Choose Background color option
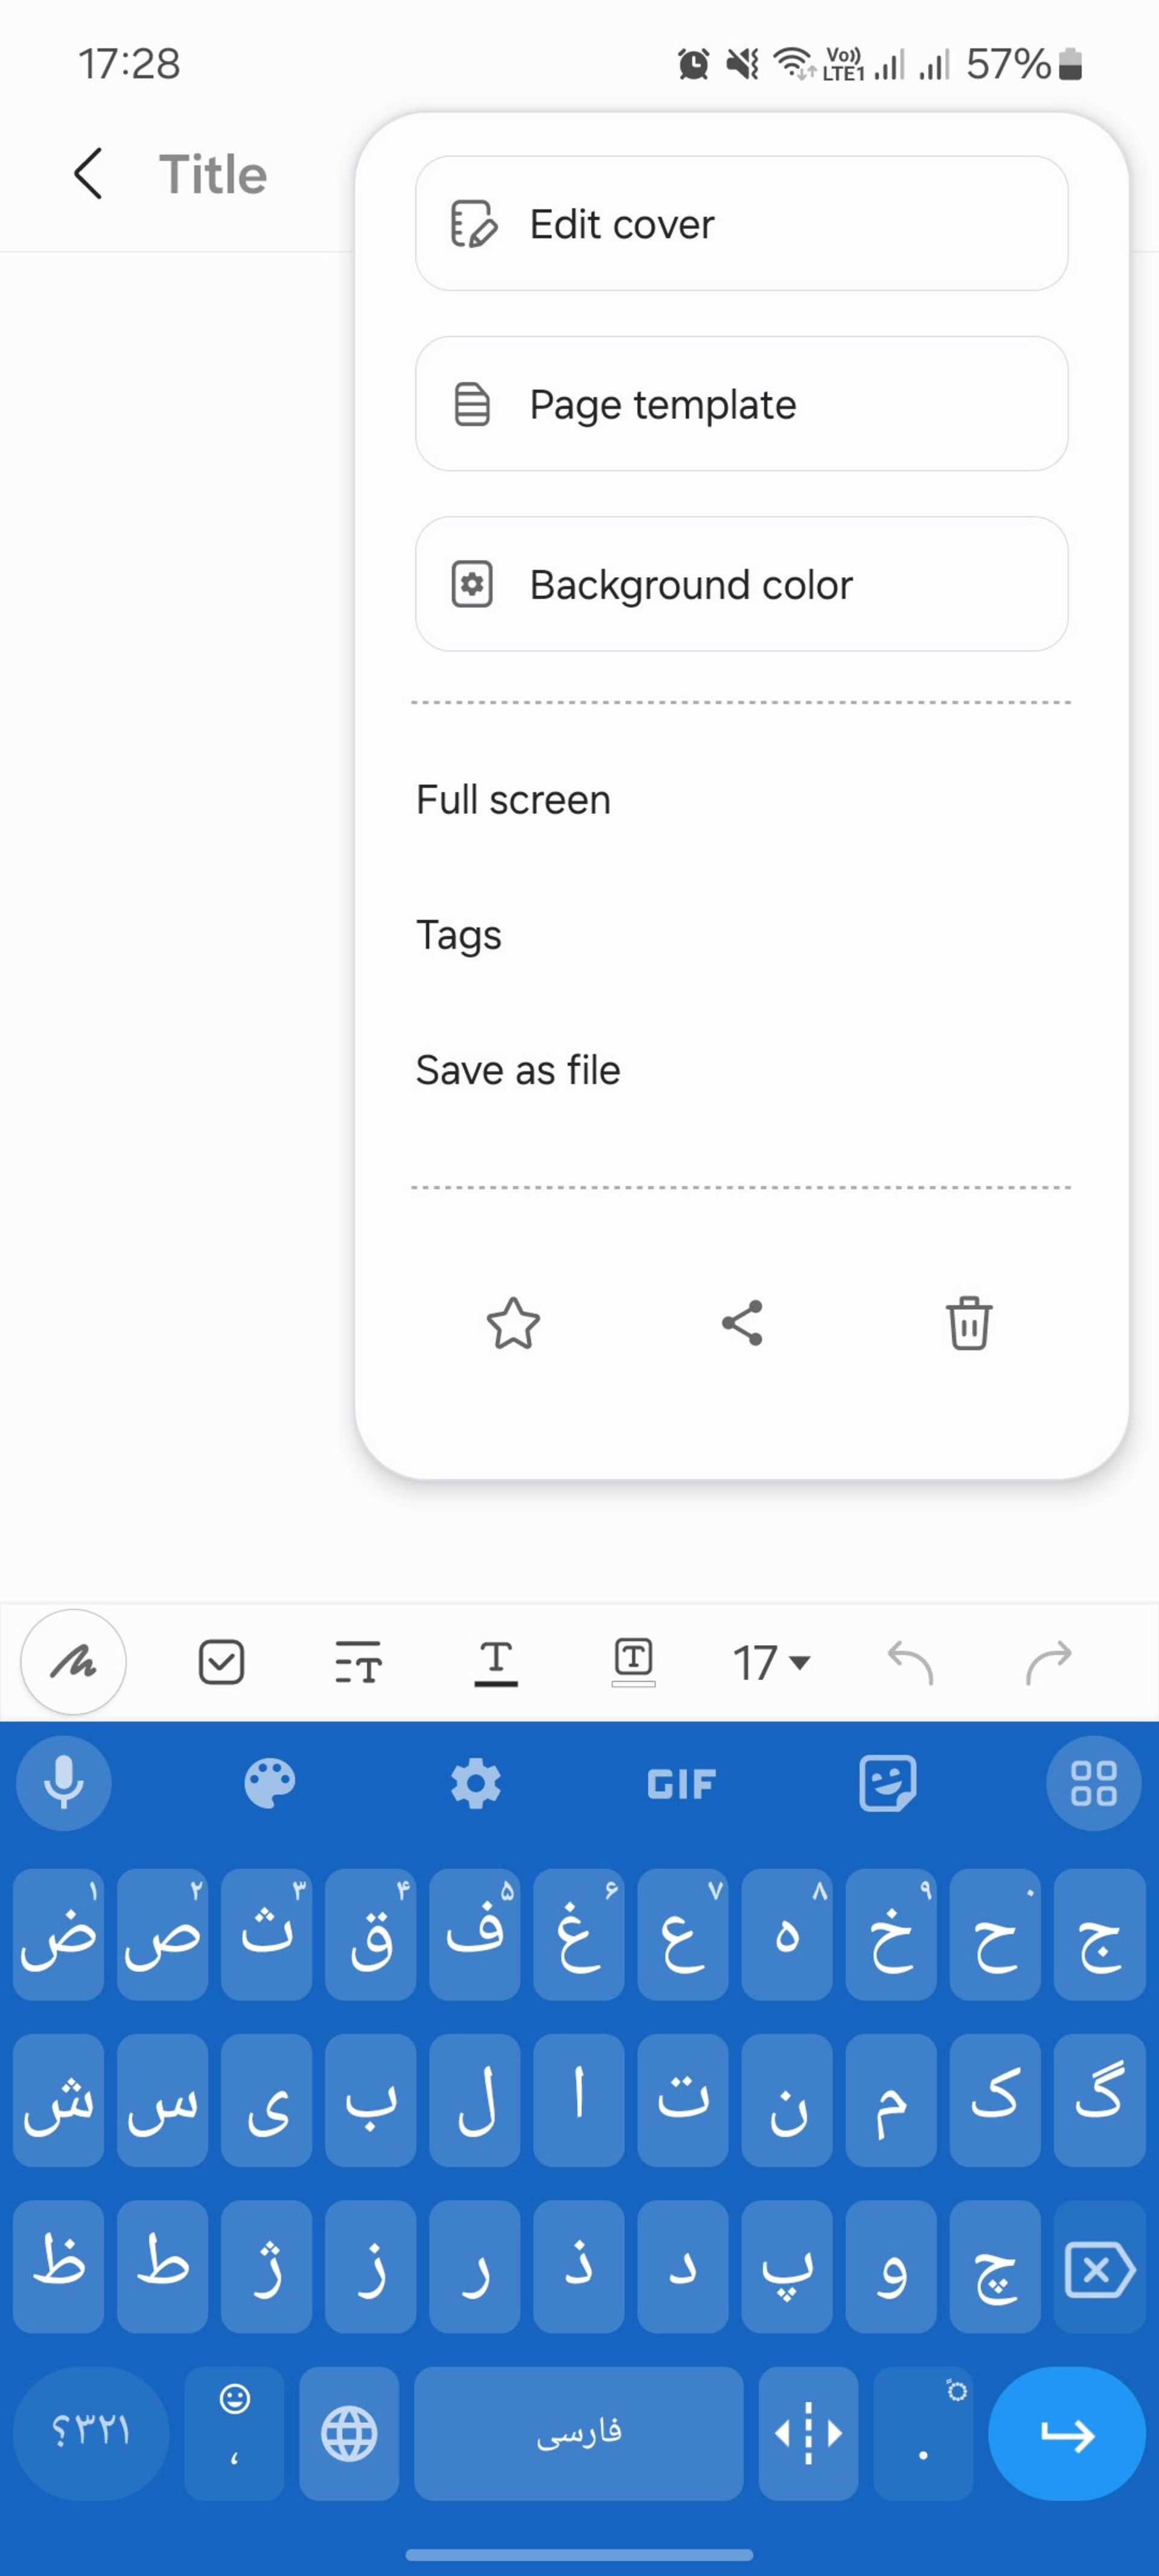 741,584
